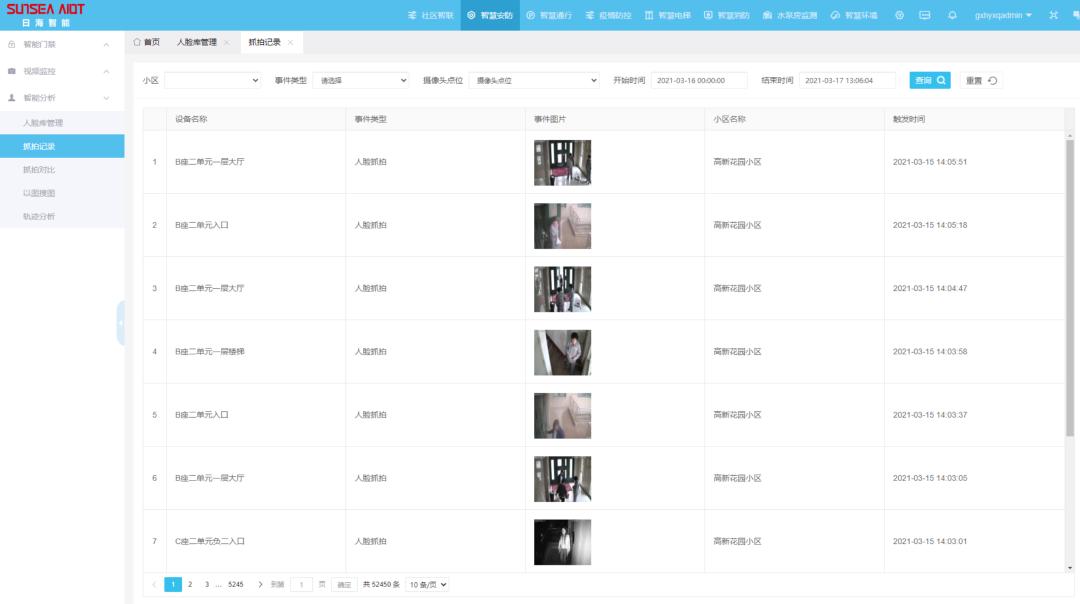Collapse the left sidebar using the handle
Image resolution: width=1080 pixels, height=604 pixels.
coord(121,323)
